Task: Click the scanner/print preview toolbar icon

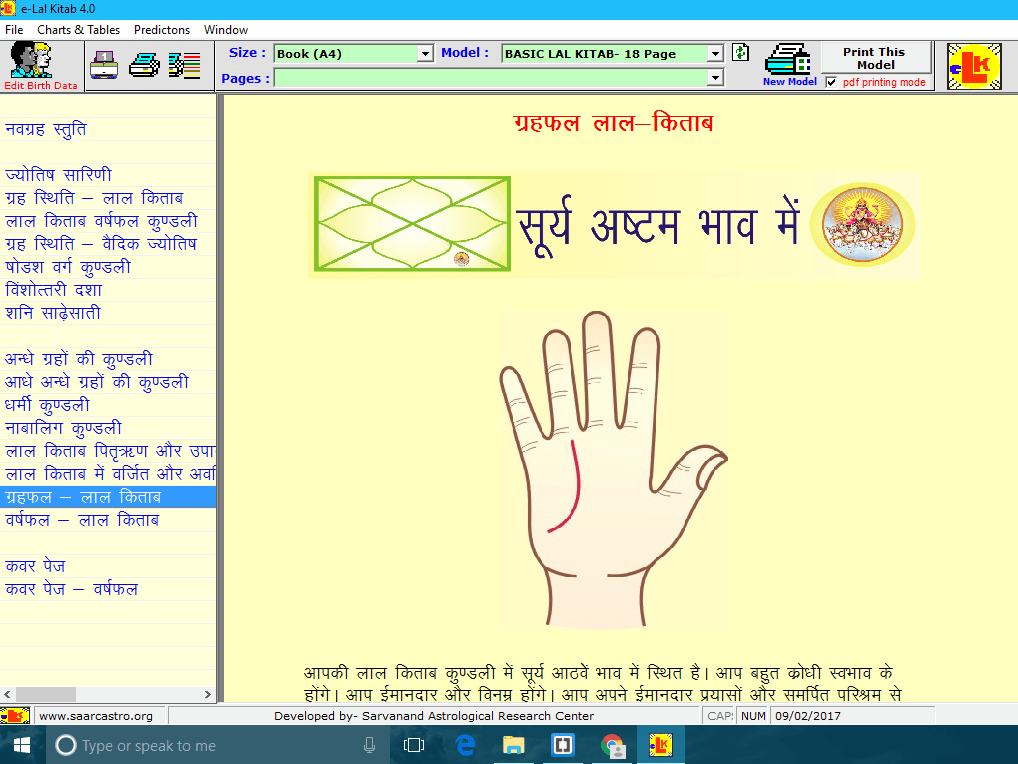Action: click(x=104, y=65)
